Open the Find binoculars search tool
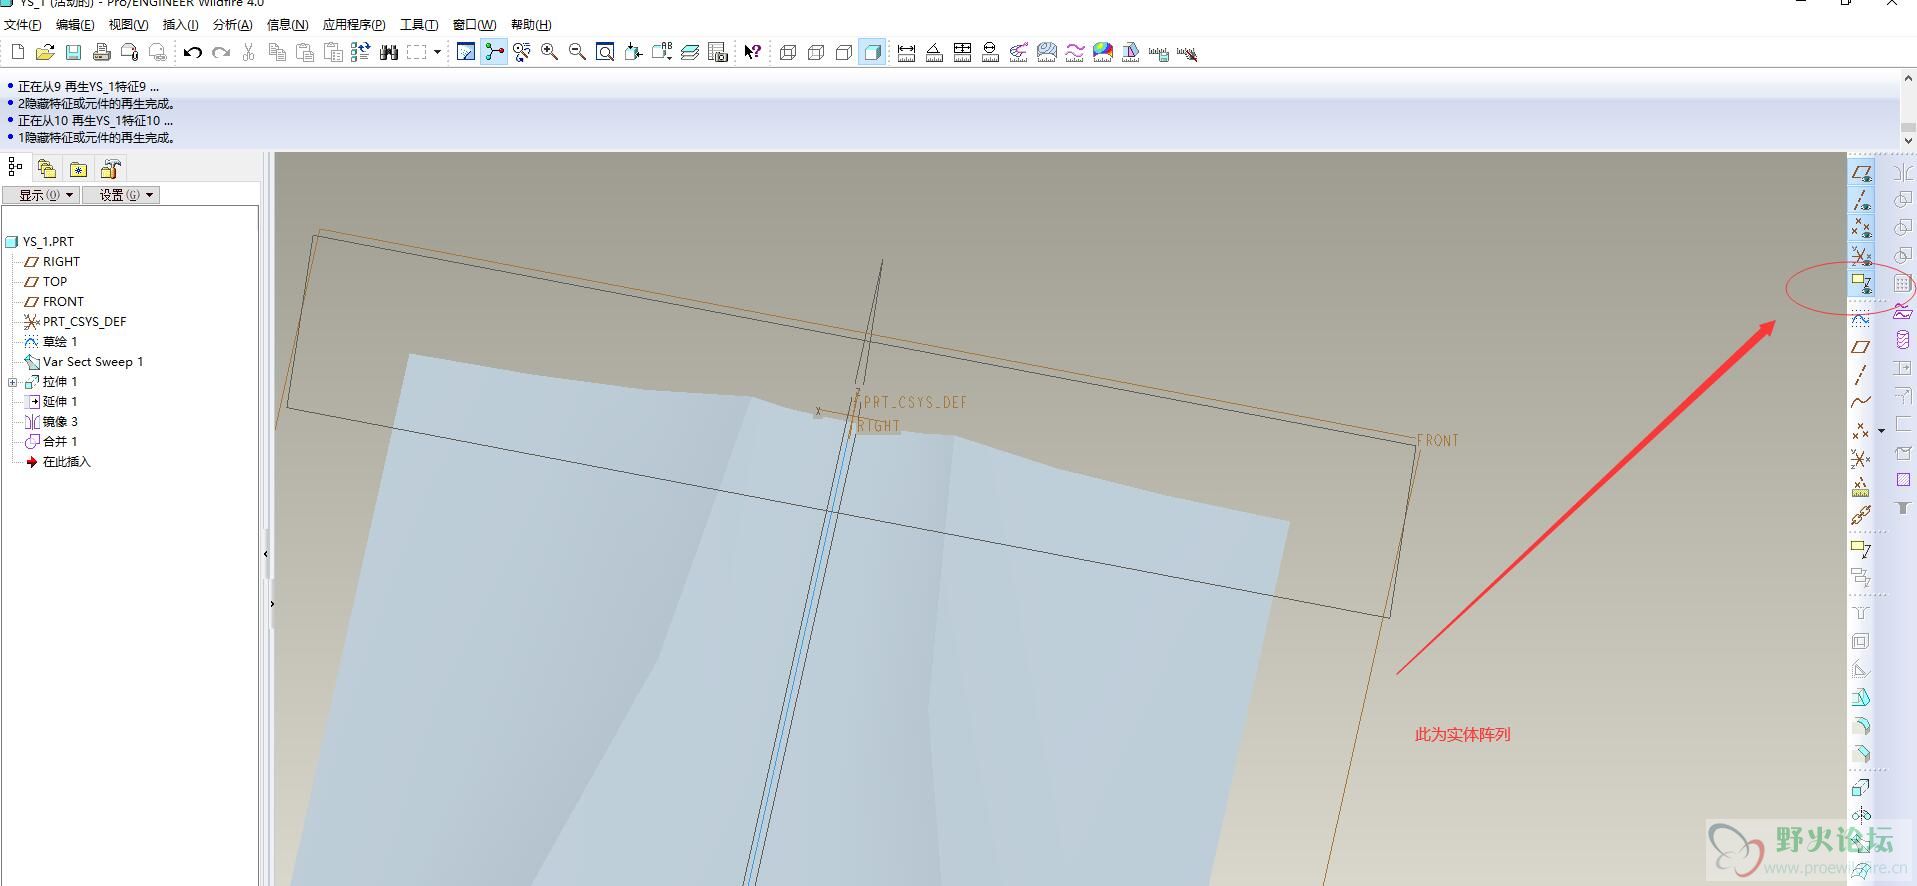The image size is (1917, 886). (389, 52)
